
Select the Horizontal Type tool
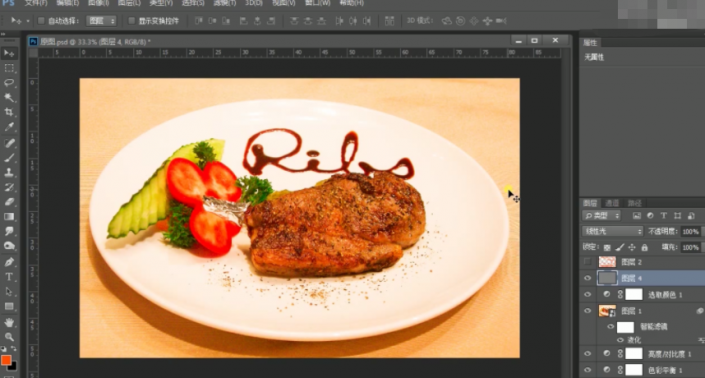9,277
